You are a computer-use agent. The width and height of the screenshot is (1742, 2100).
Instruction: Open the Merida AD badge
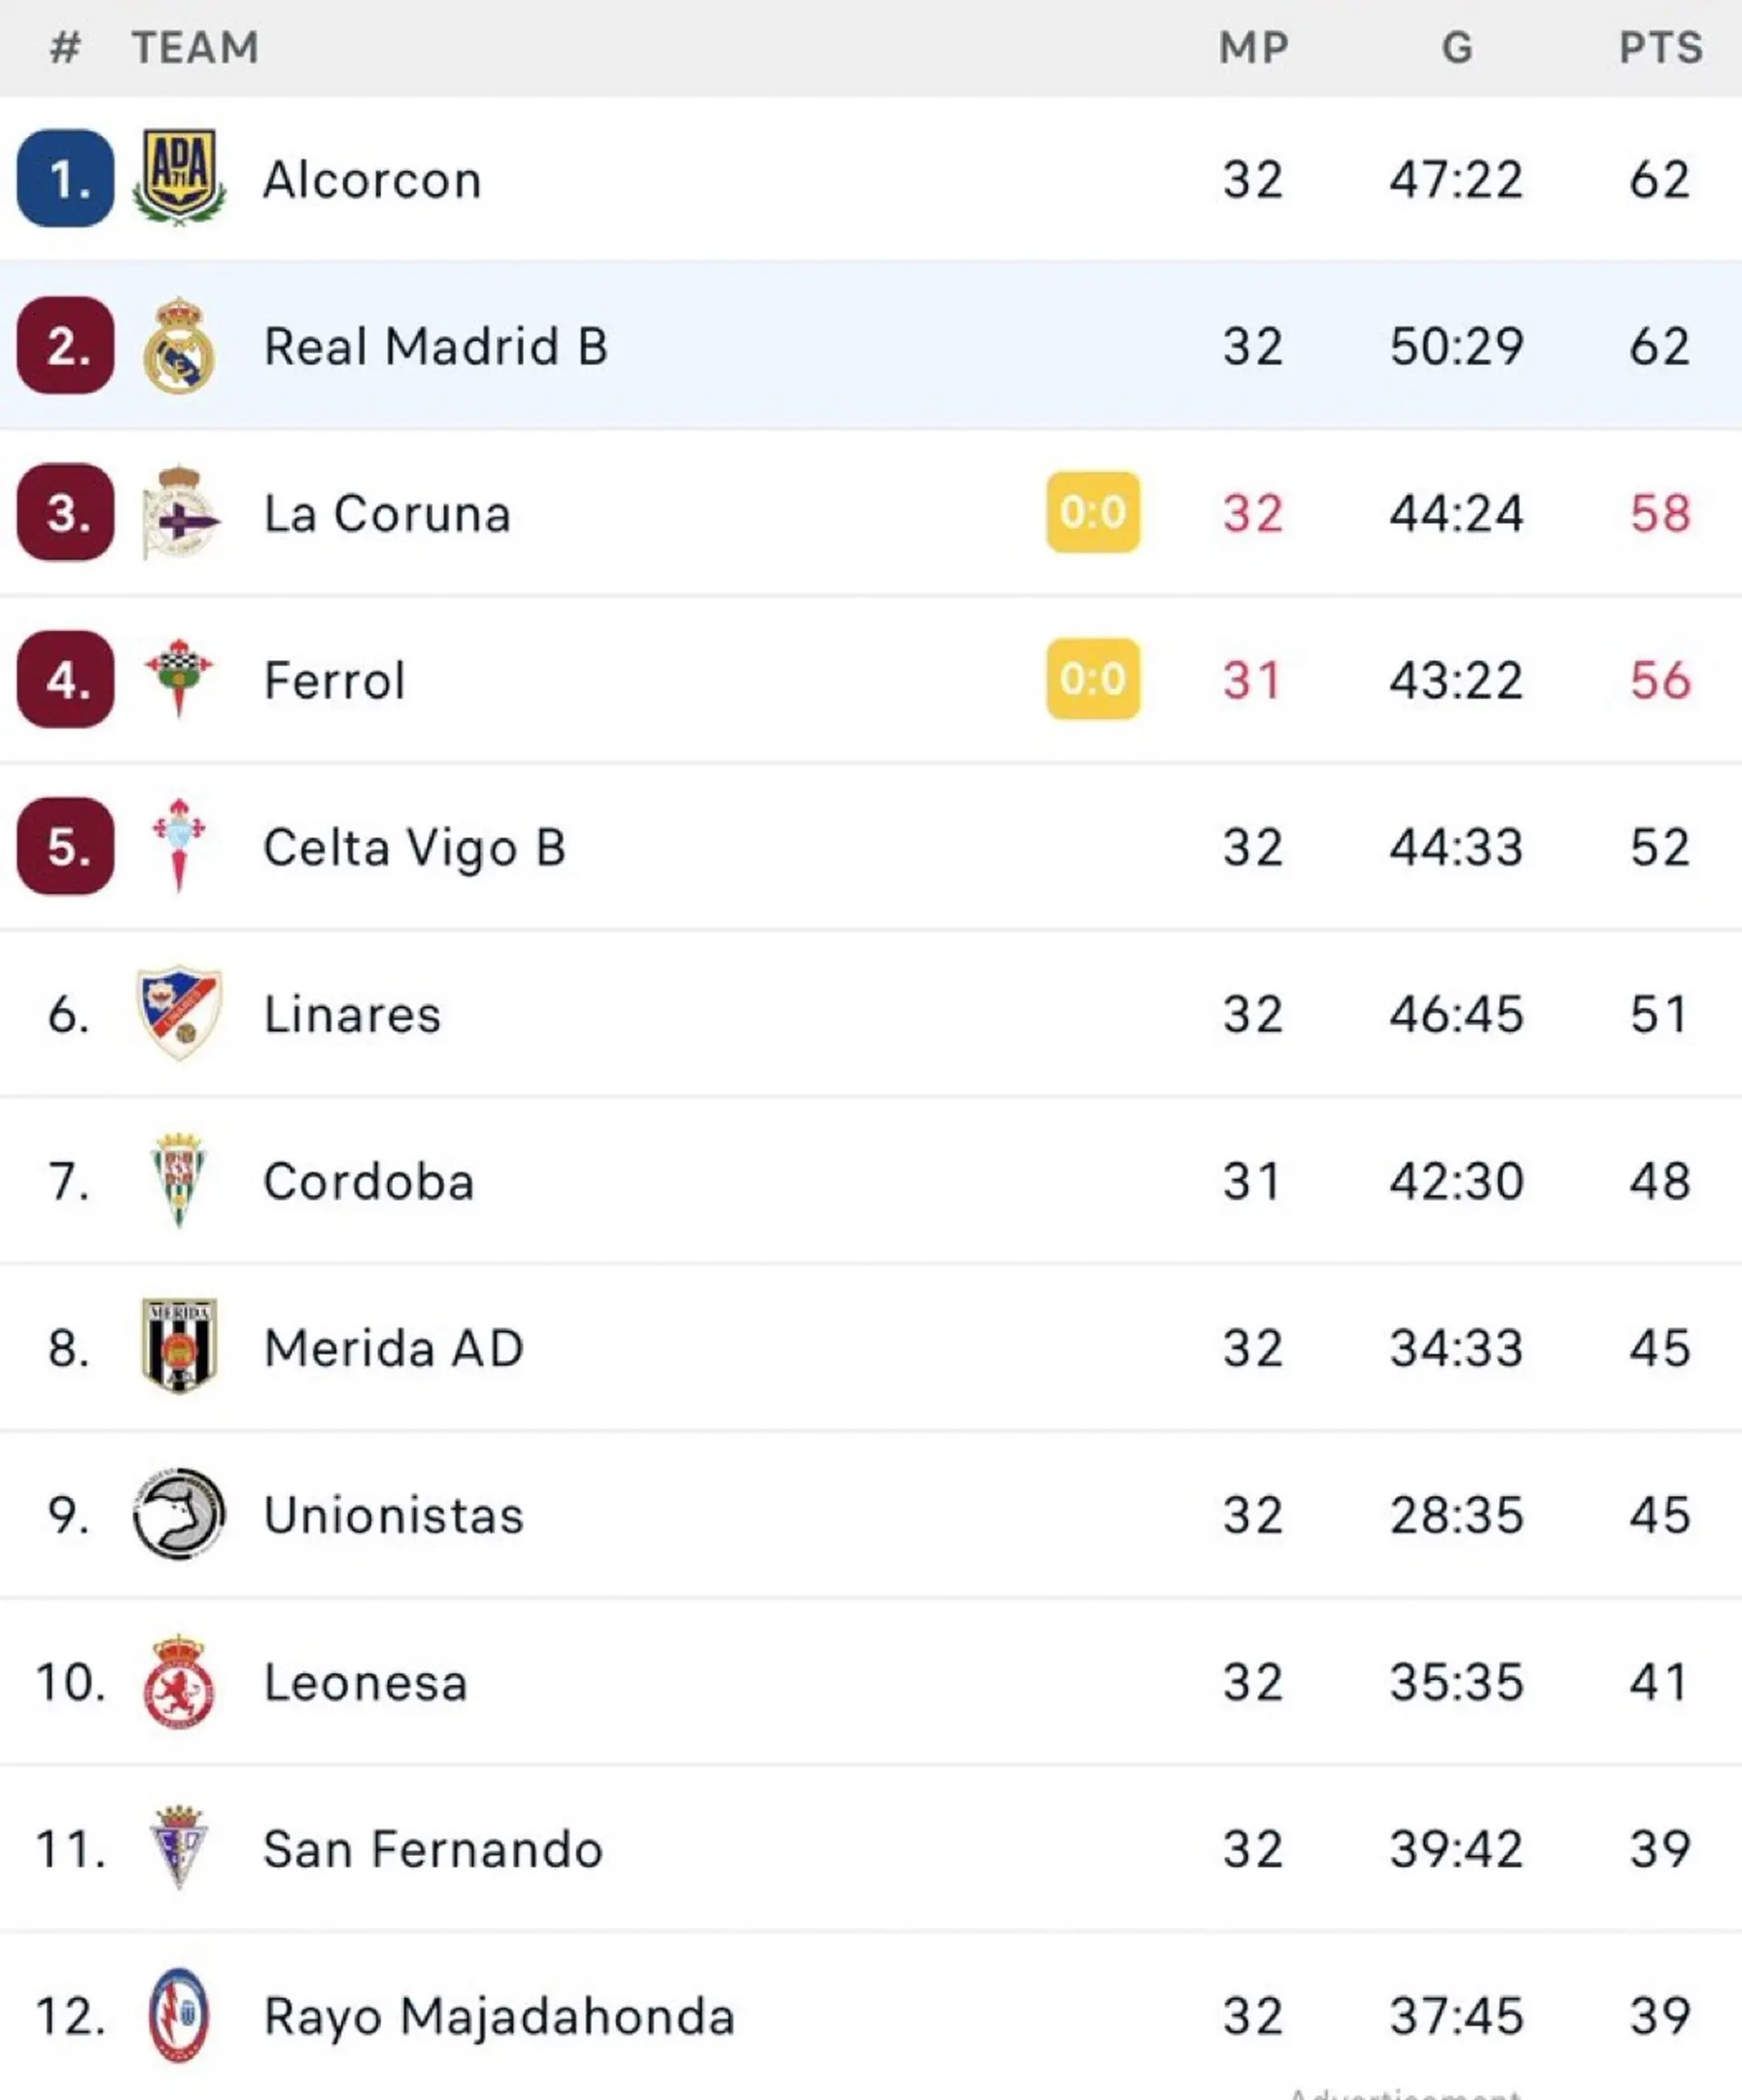coord(179,1346)
